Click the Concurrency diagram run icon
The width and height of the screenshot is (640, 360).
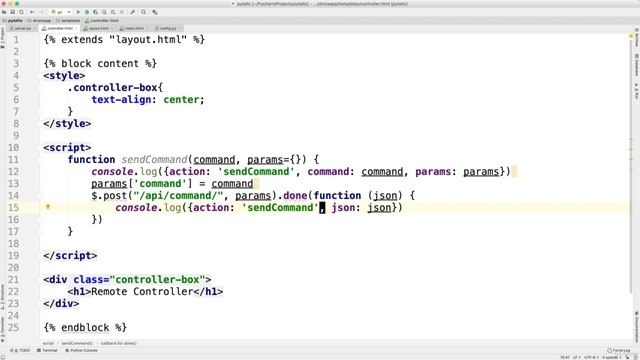[113, 12]
